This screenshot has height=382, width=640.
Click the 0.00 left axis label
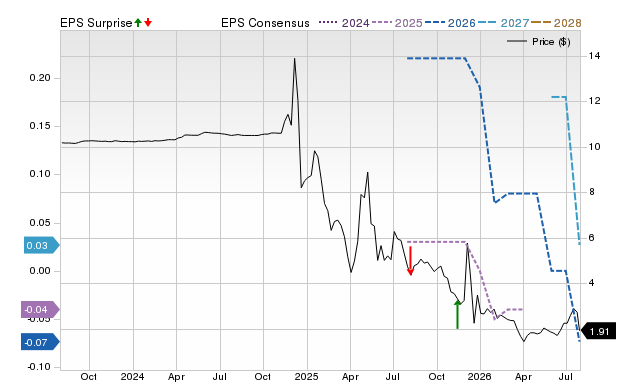40,271
